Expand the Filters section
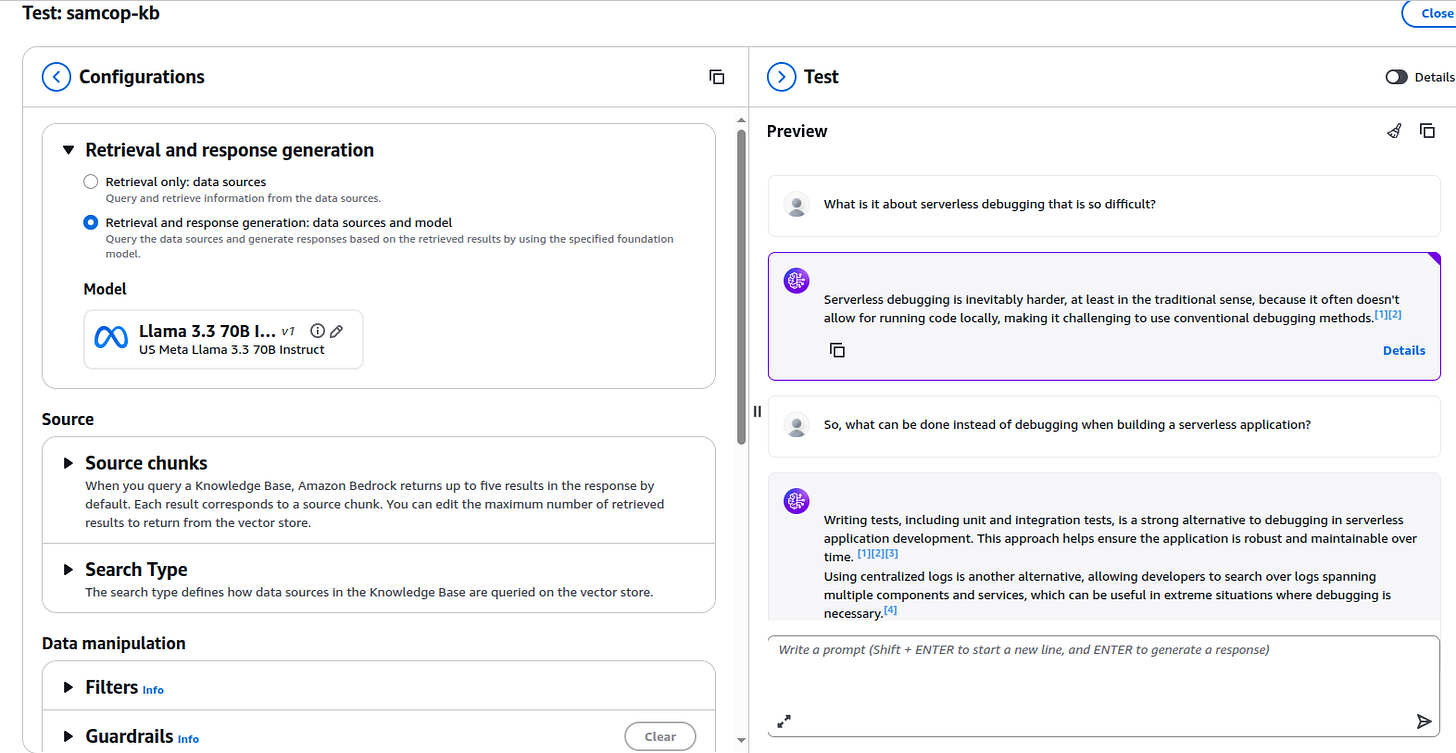The width and height of the screenshot is (1456, 753). pyautogui.click(x=69, y=687)
